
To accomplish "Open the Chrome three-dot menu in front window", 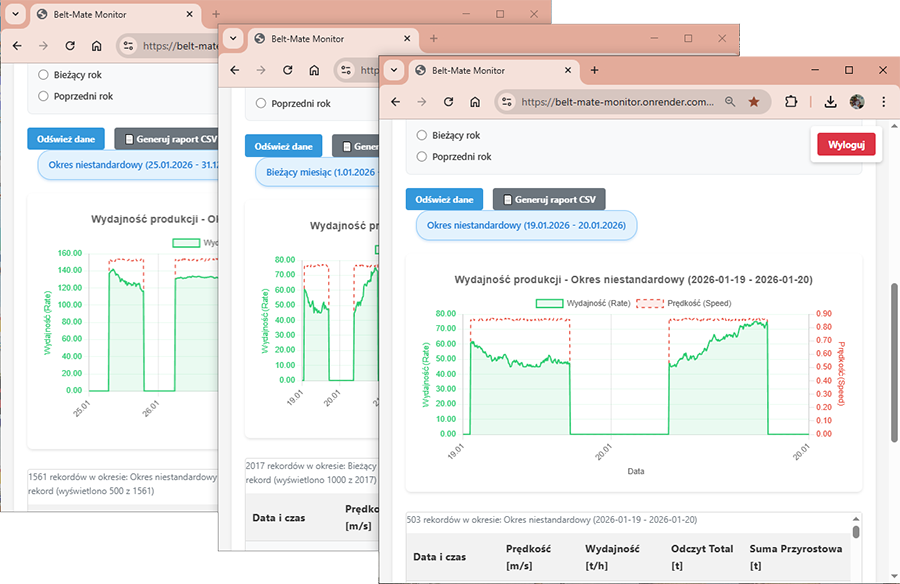I will [884, 102].
